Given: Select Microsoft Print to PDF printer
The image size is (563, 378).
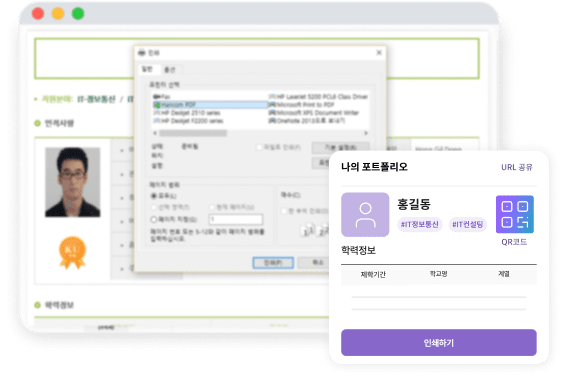Looking at the screenshot, I should (302, 104).
